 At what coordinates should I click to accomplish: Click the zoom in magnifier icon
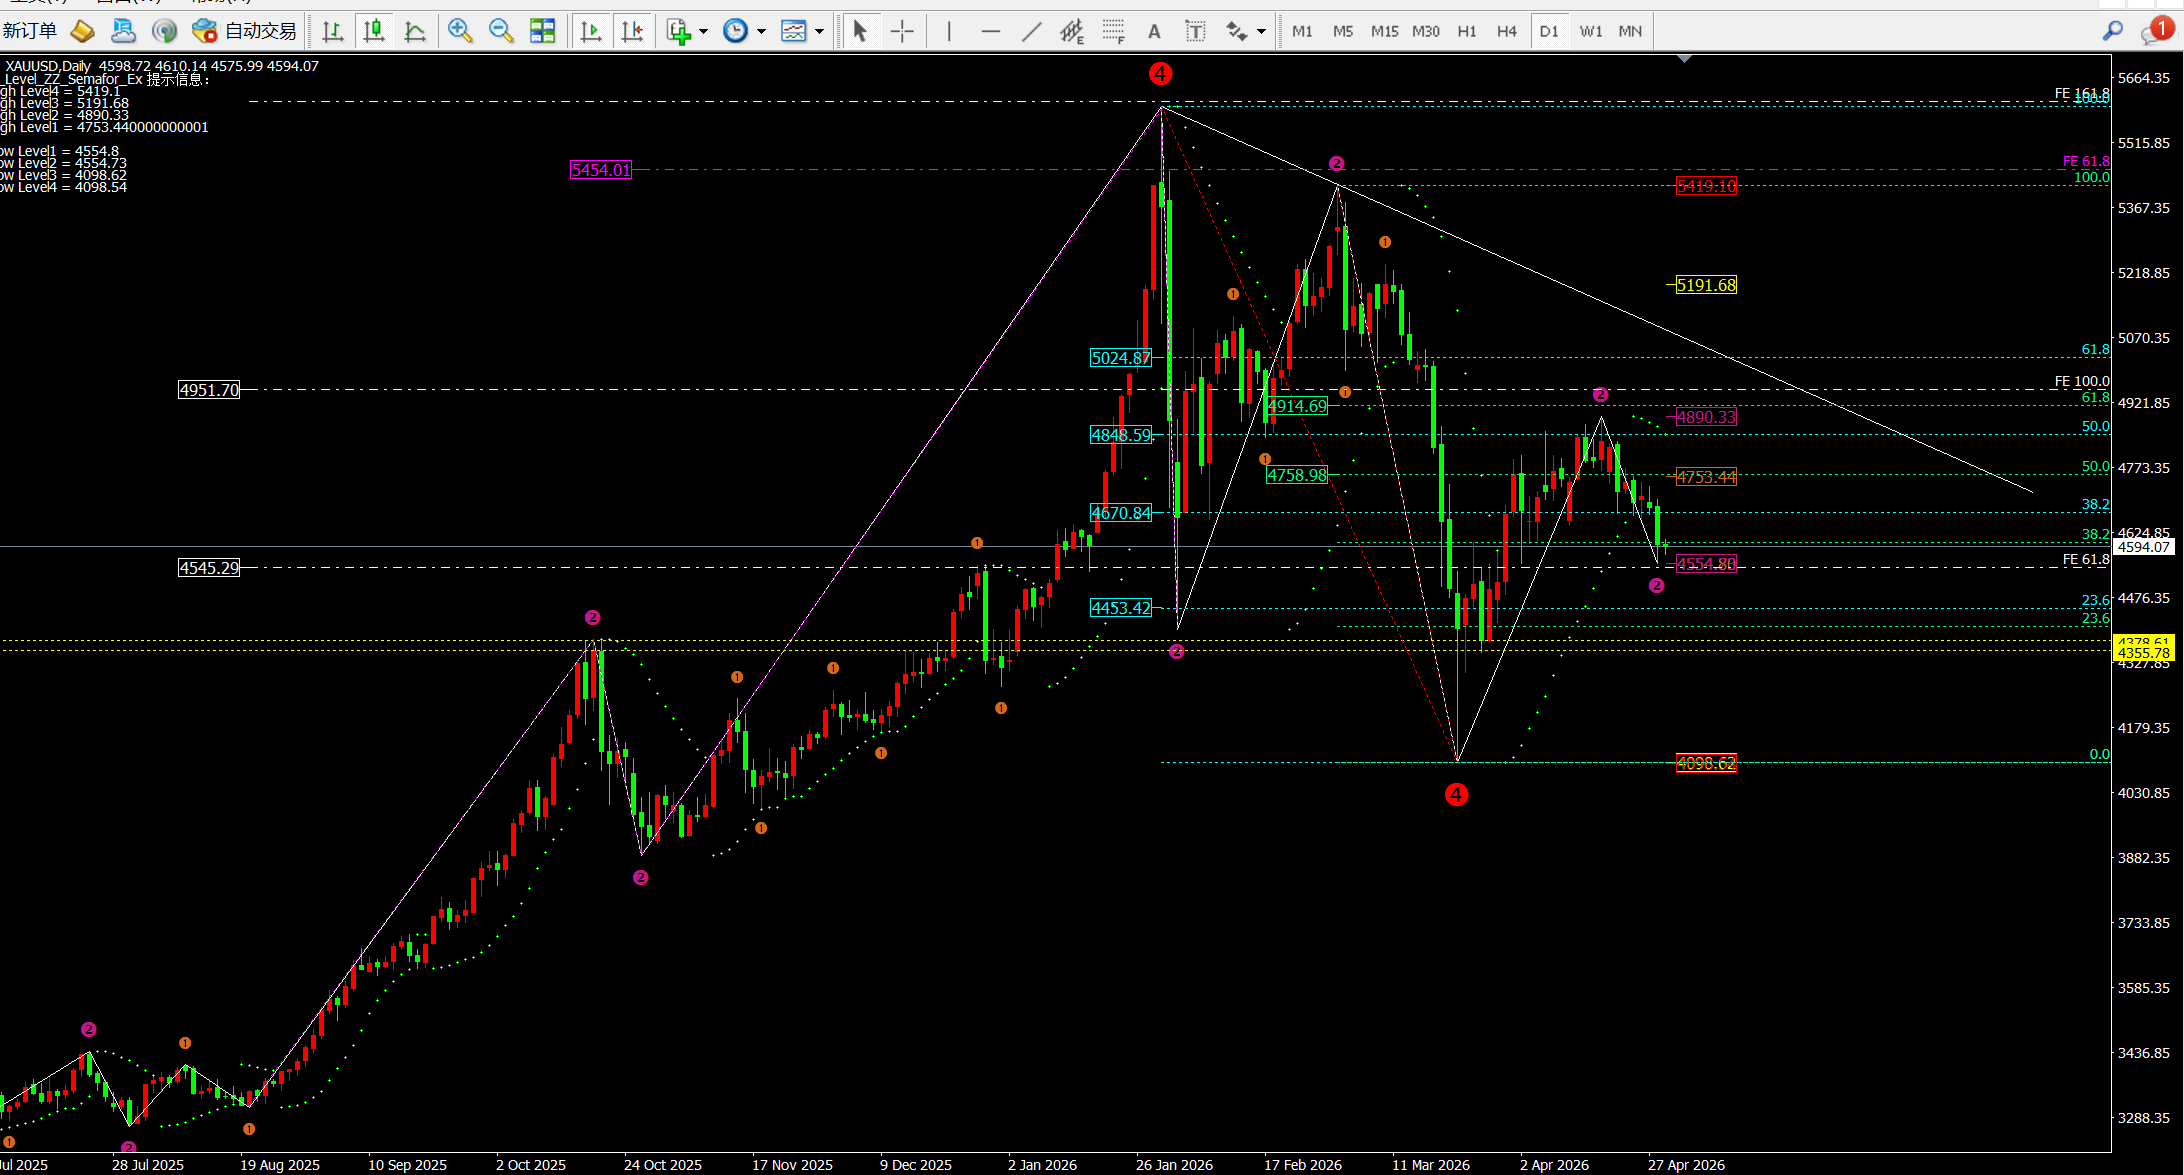[x=460, y=31]
